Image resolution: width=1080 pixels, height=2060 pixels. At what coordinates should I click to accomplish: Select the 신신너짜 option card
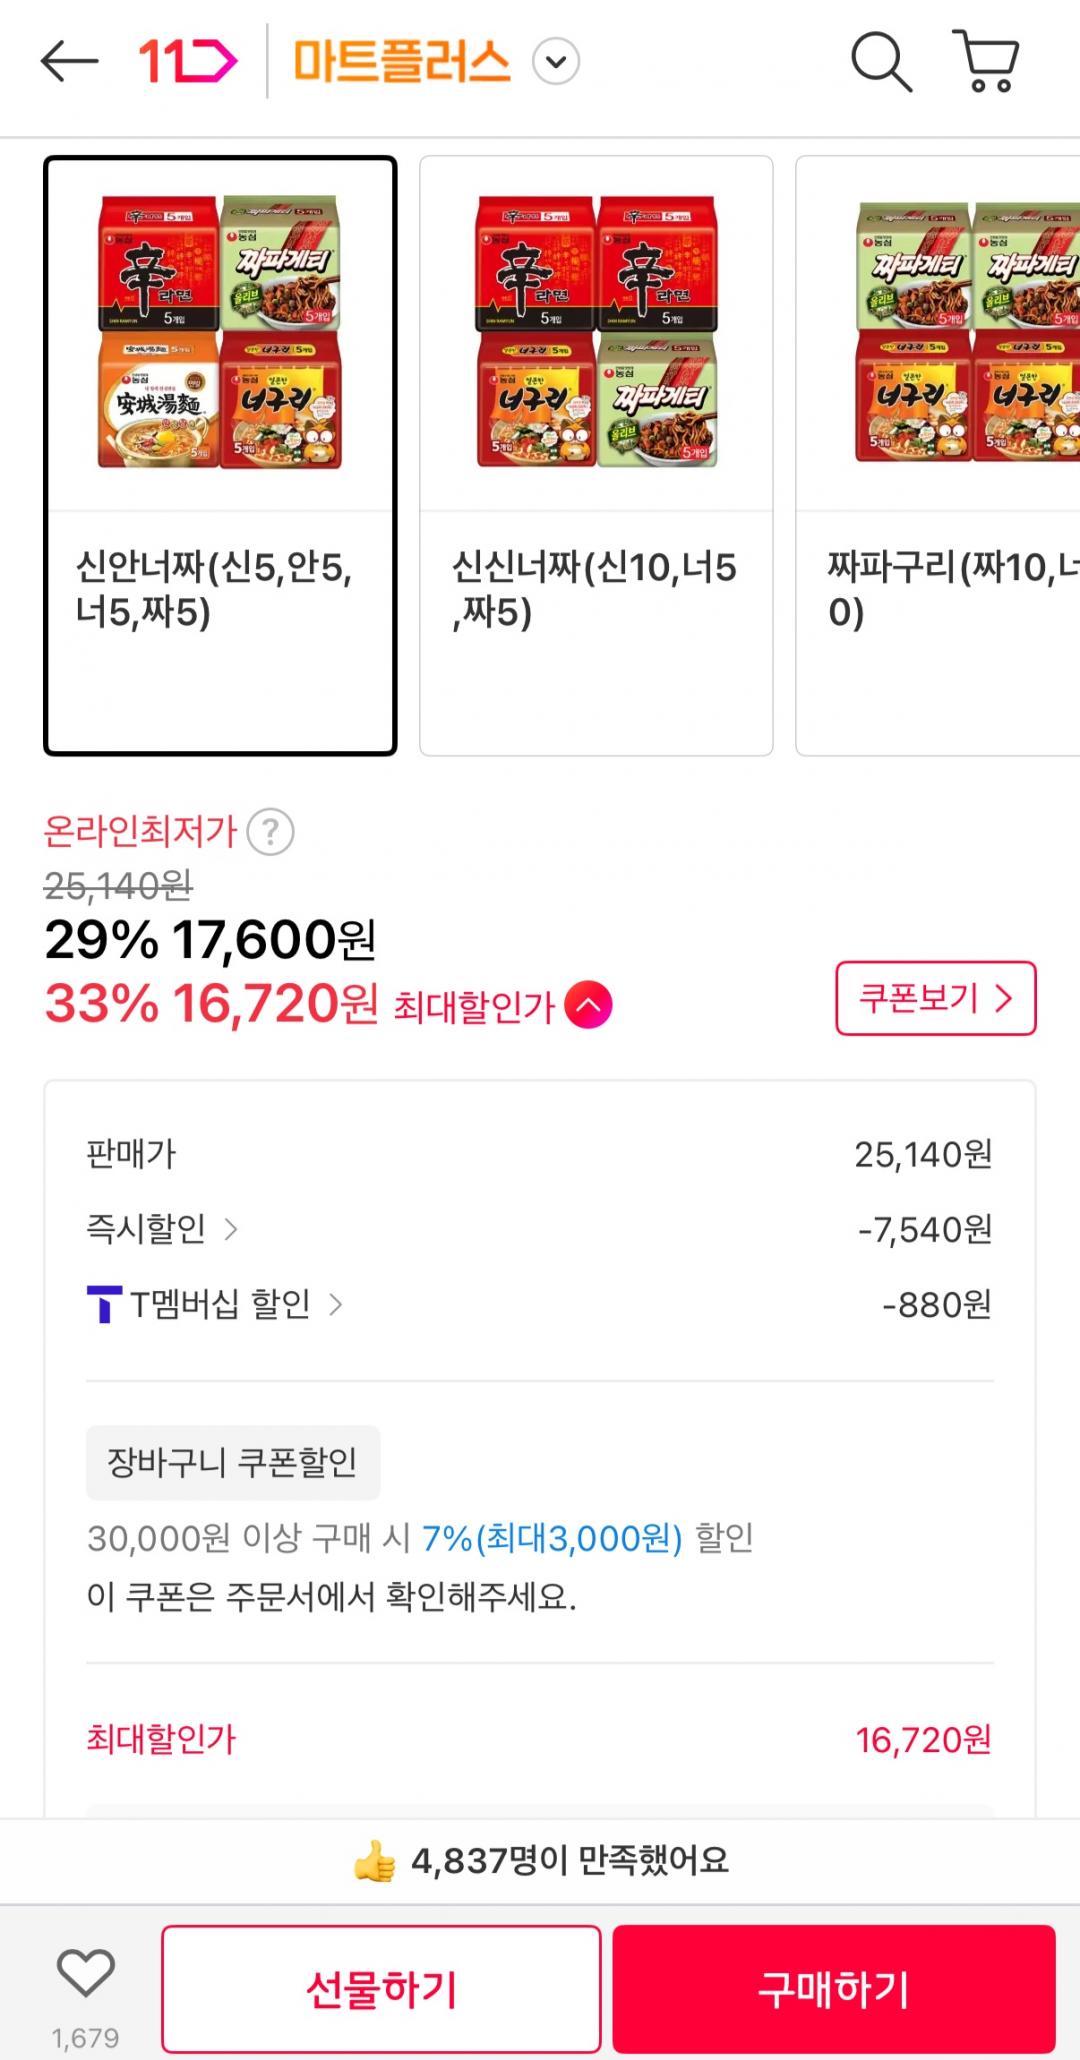coord(596,455)
